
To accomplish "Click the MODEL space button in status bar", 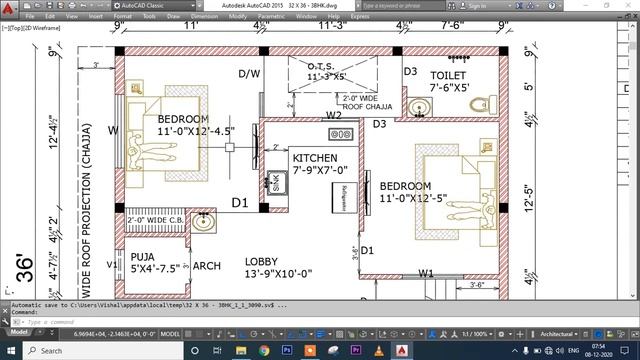I will (170, 334).
